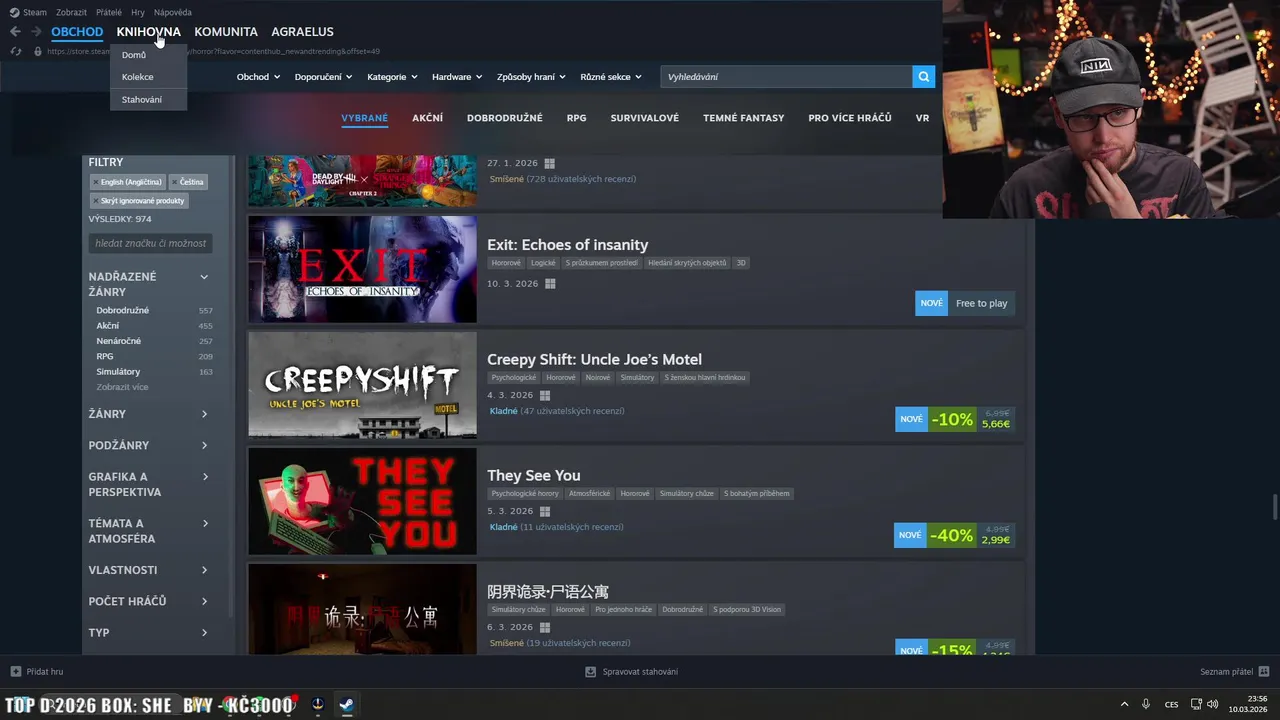The width and height of the screenshot is (1280, 720).
Task: Open Creepy Shift: Uncle Joe's Motel title
Action: click(x=594, y=359)
